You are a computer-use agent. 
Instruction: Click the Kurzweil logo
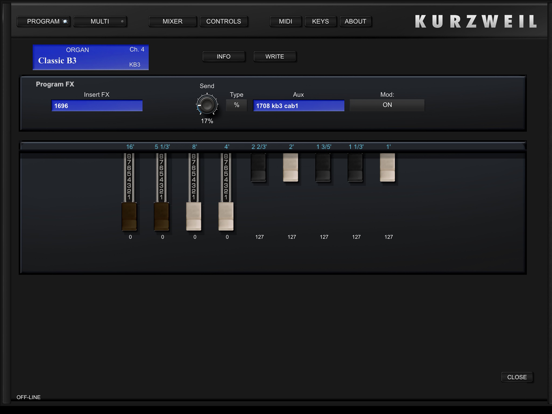click(476, 21)
